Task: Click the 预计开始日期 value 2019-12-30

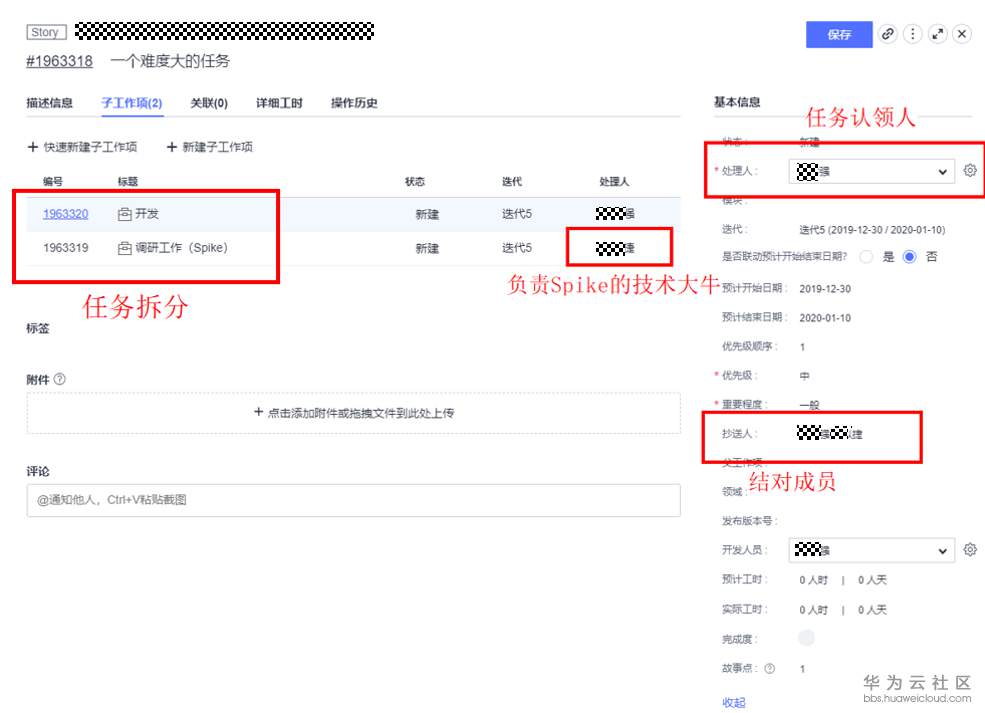Action: click(x=825, y=289)
